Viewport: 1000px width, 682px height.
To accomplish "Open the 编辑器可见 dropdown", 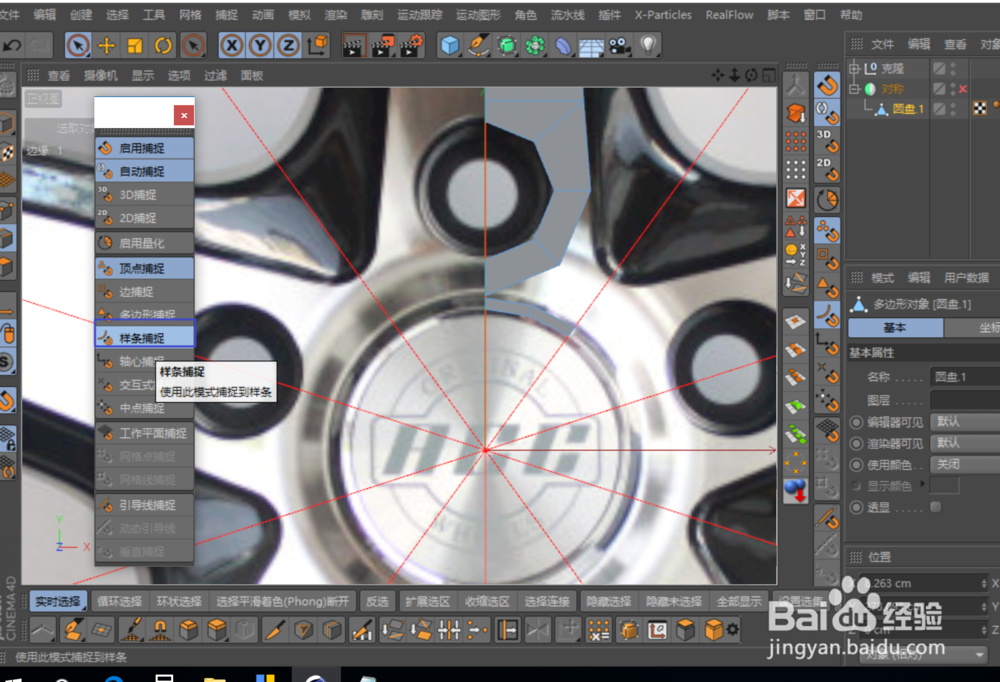I will 965,422.
